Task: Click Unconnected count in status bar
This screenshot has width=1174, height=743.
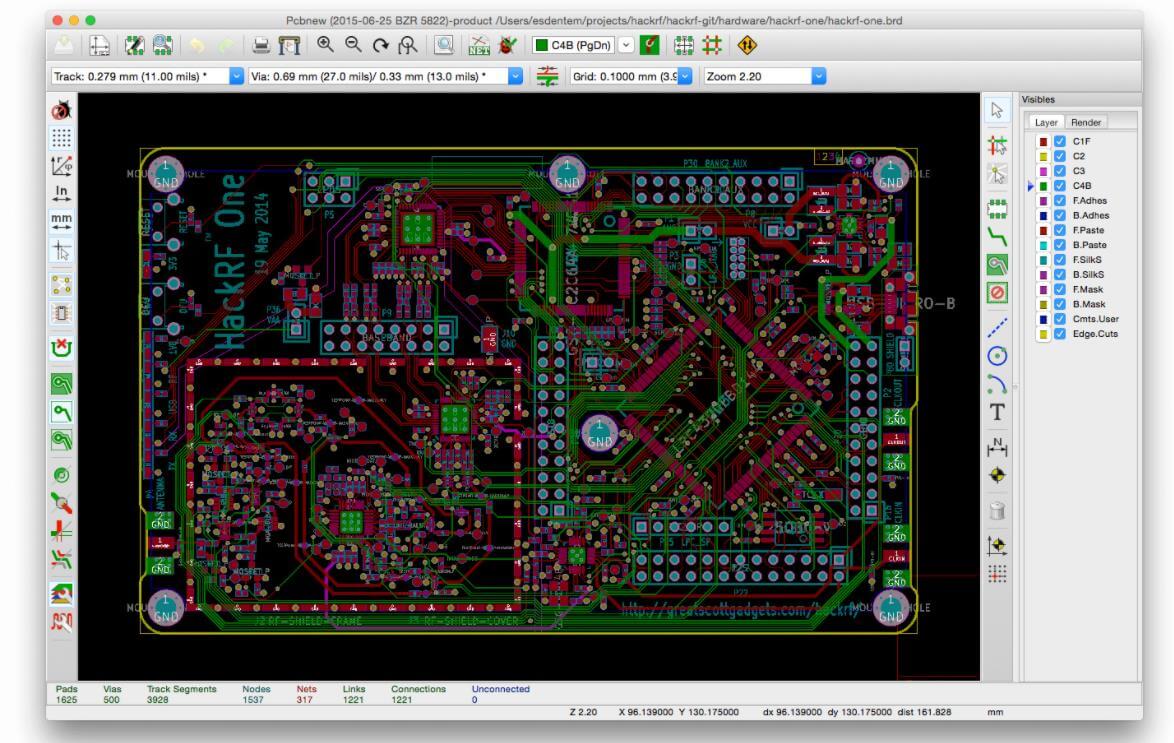Action: [500, 694]
